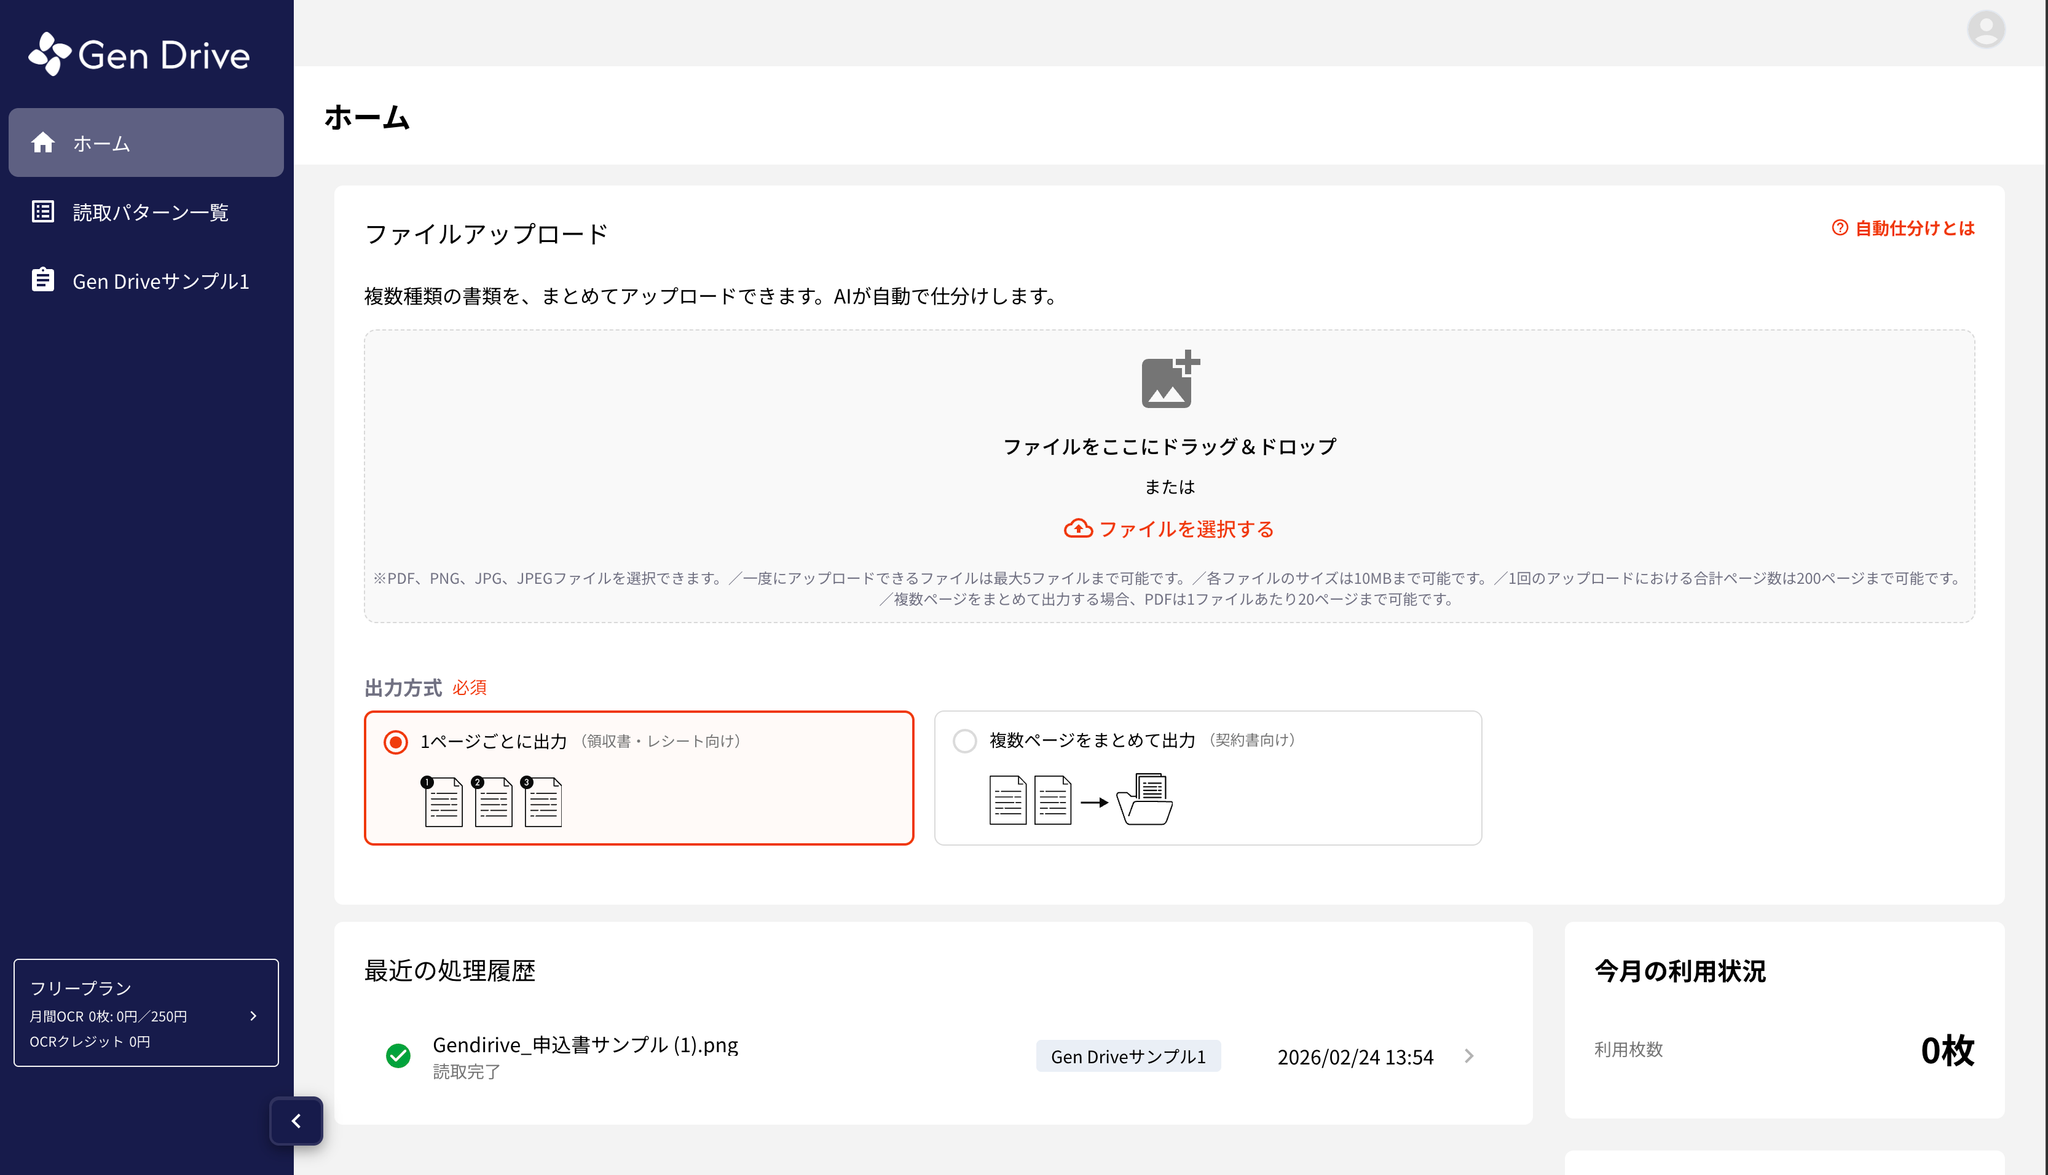
Task: Click the add-image upload icon
Action: (x=1169, y=380)
